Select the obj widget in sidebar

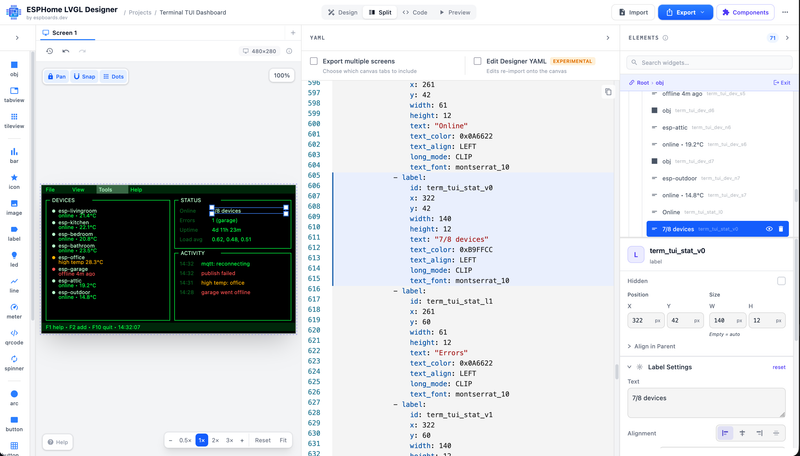pyautogui.click(x=14, y=68)
